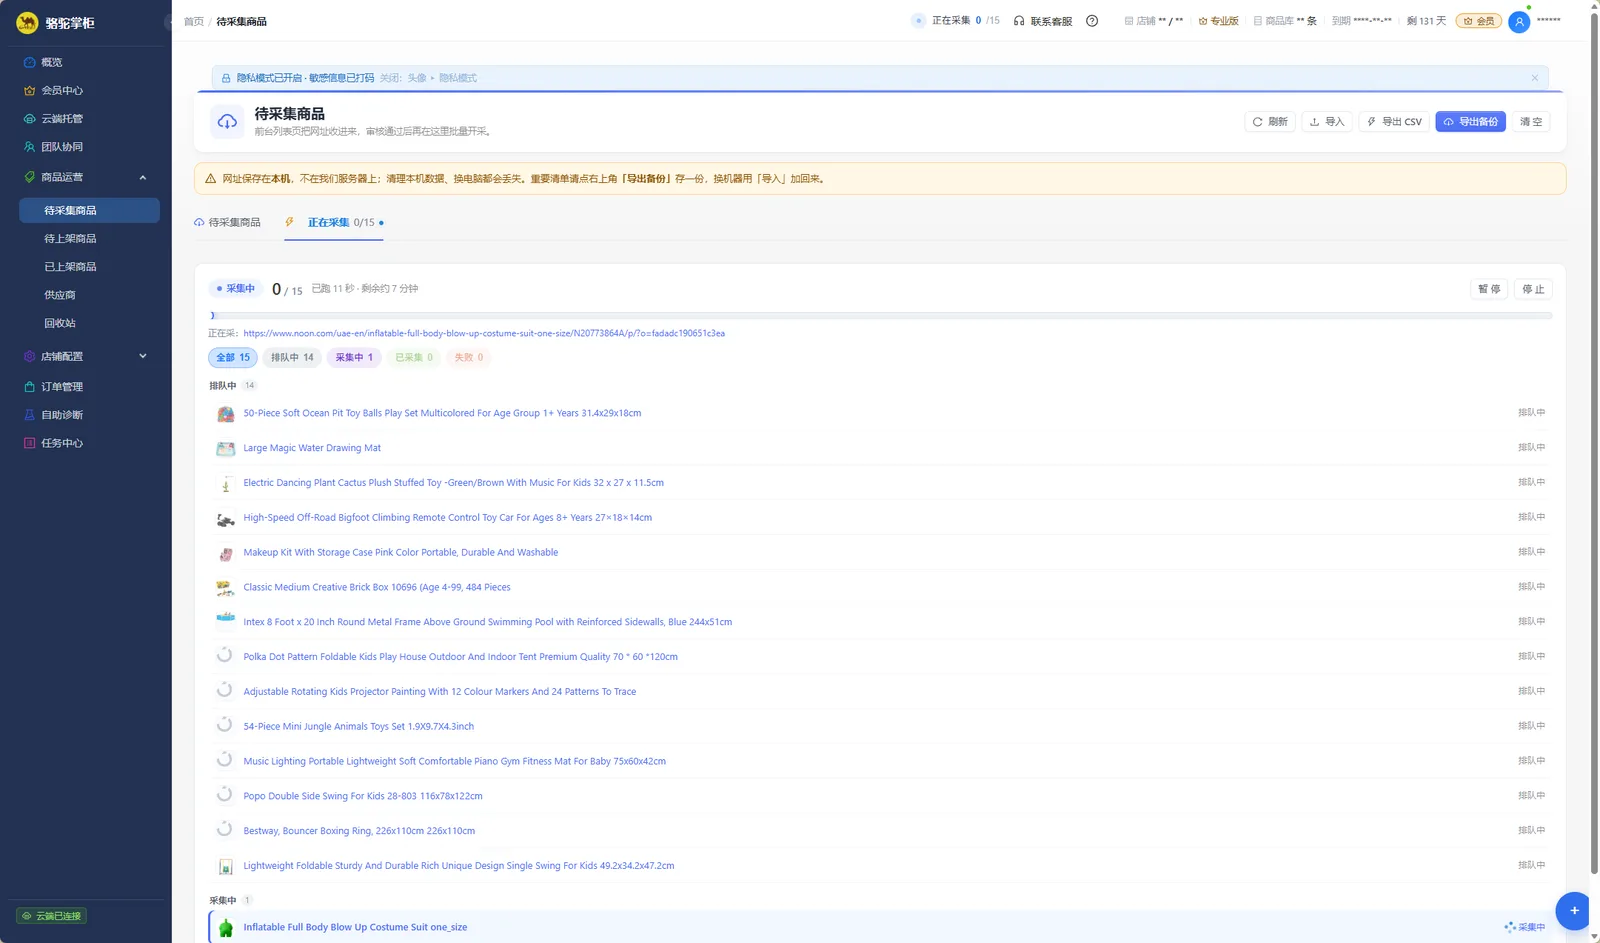Image resolution: width=1600 pixels, height=943 pixels.
Task: Click the 会员 membership badge
Action: 1479,21
